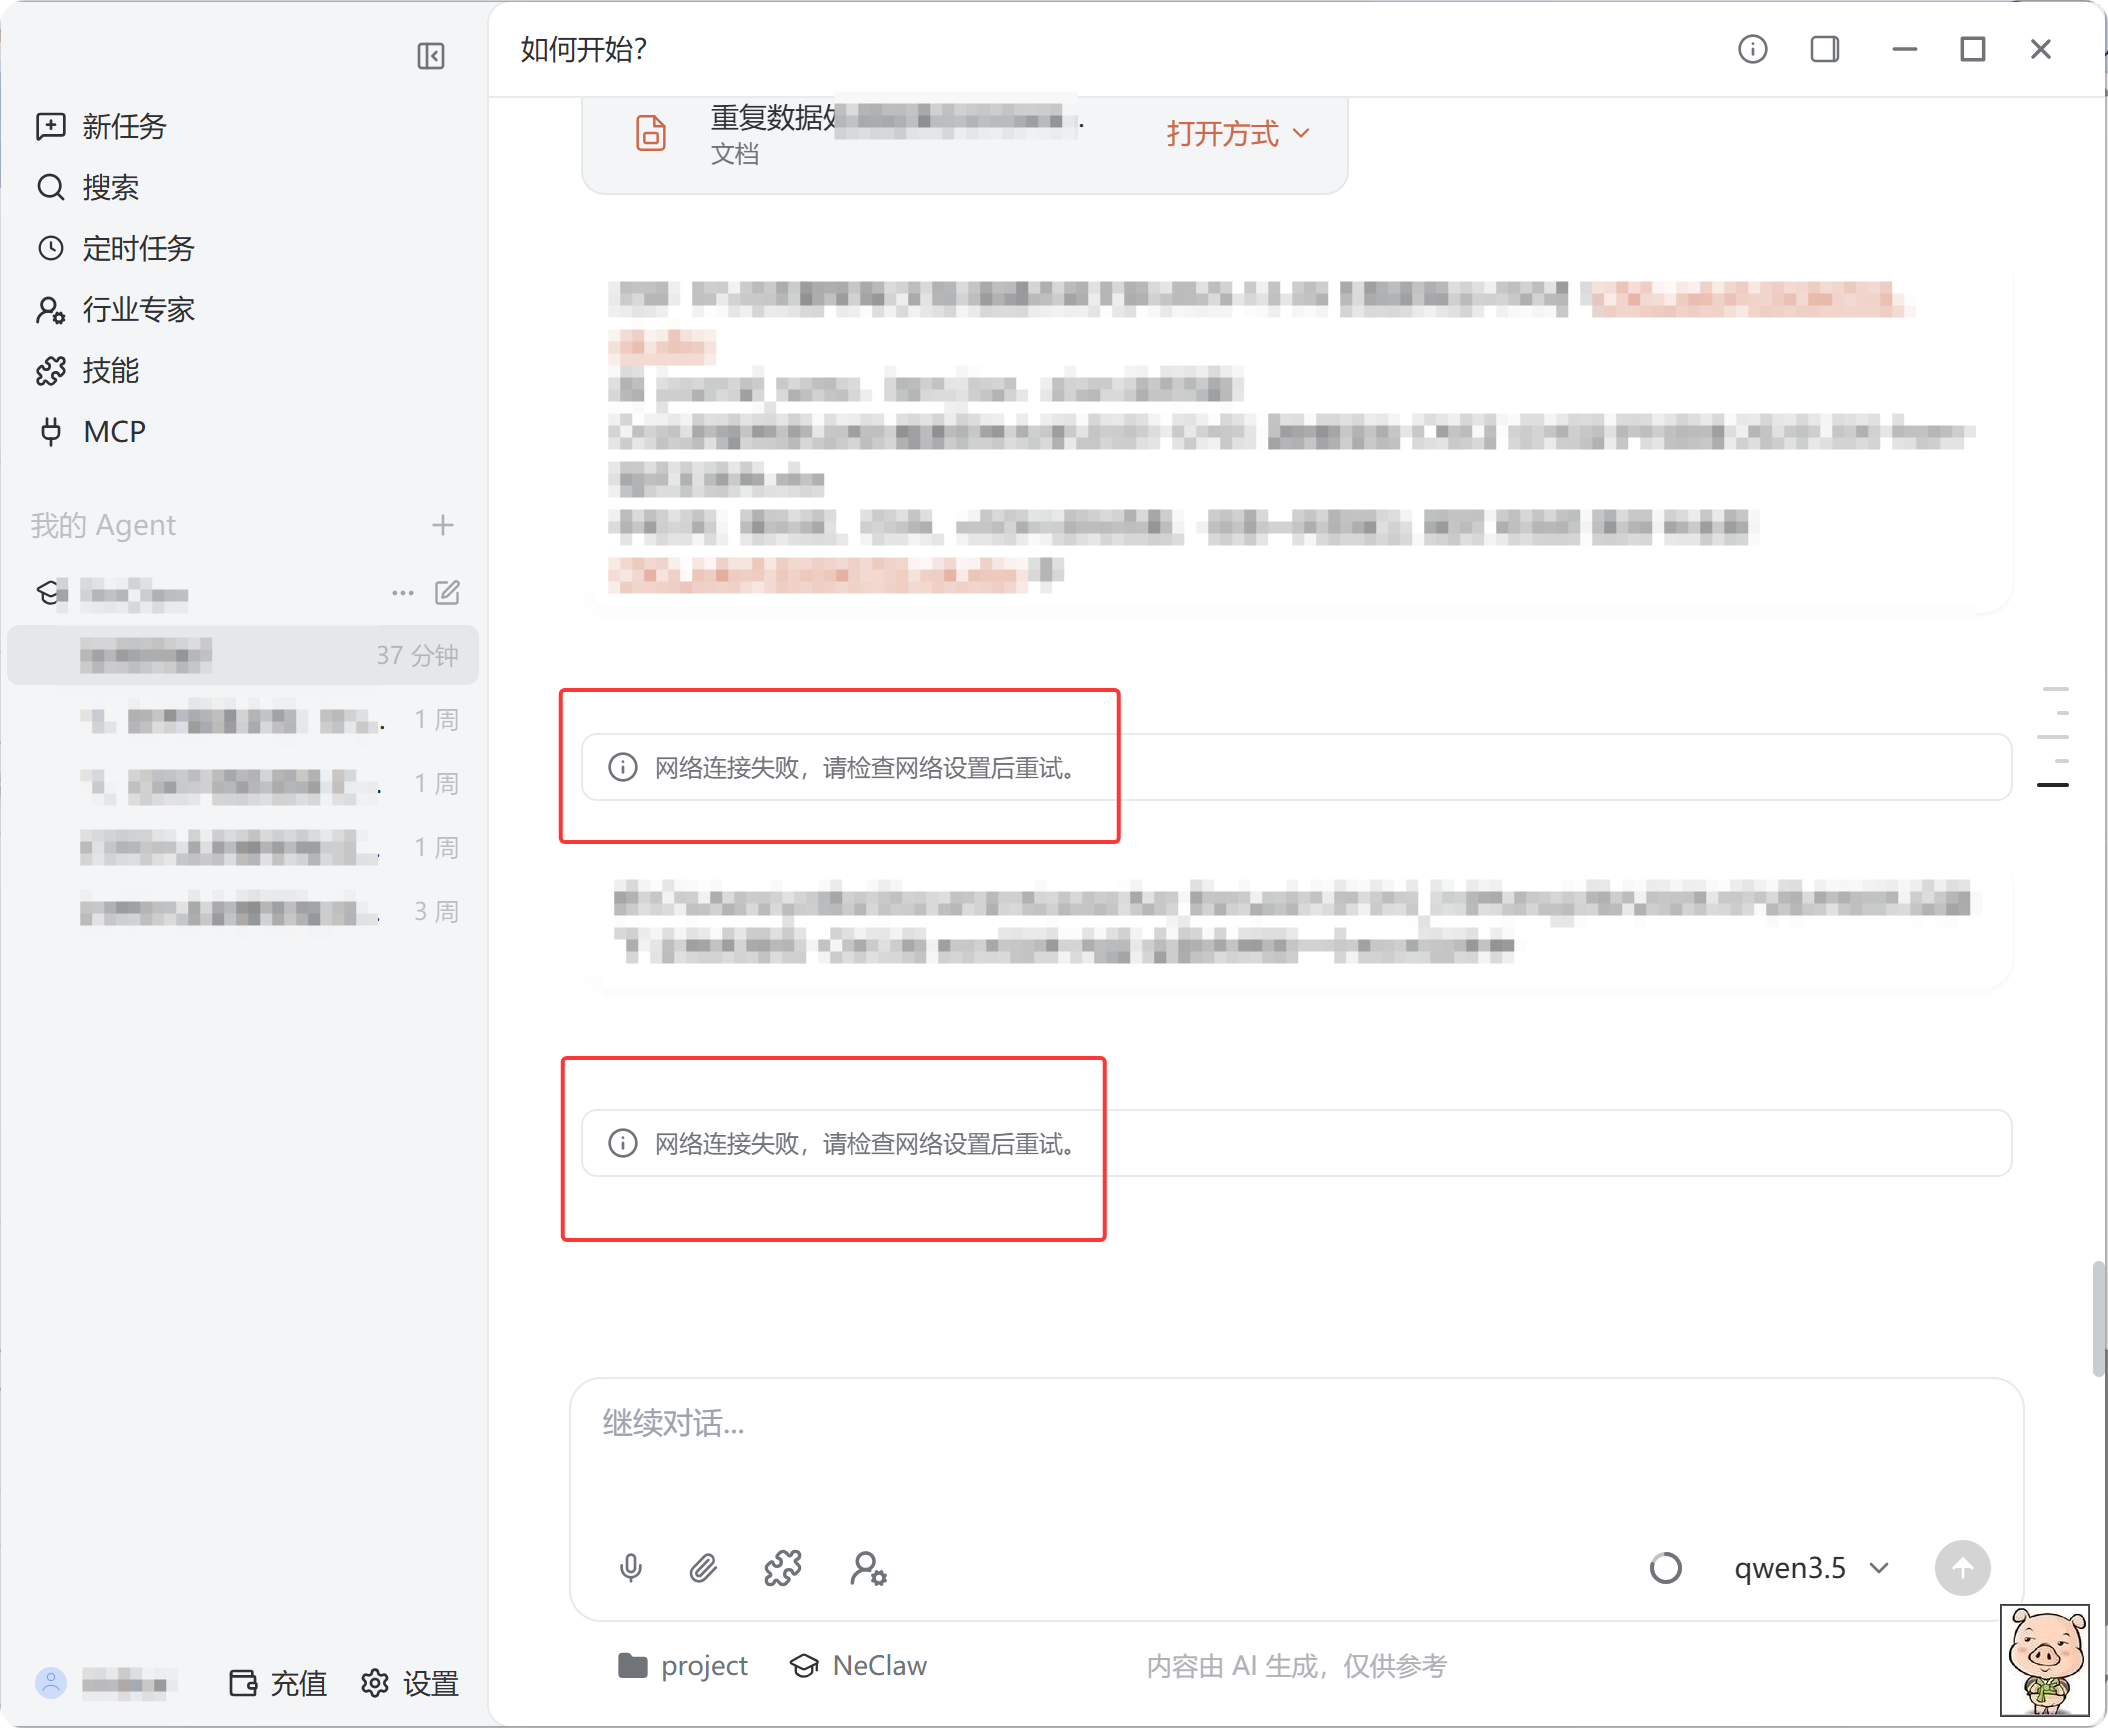2108x1728 pixels.
Task: Click the circular loading indicator icon
Action: [x=1666, y=1568]
